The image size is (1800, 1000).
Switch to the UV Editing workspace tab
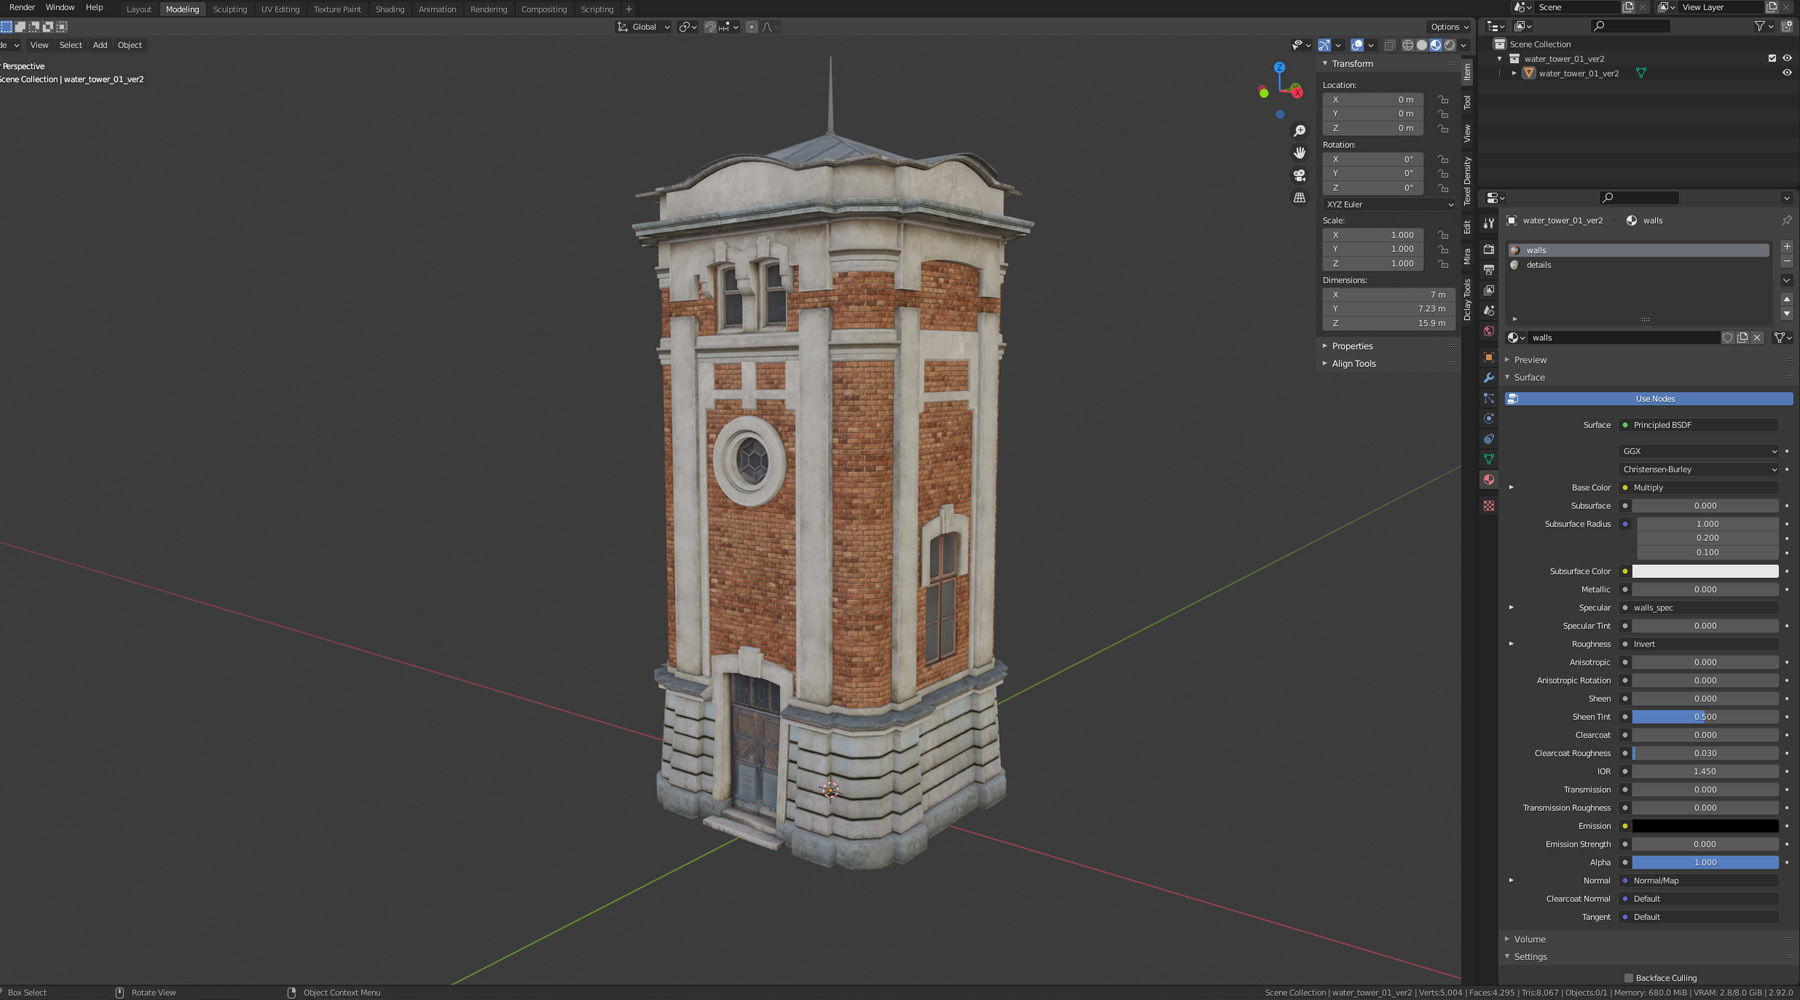click(x=280, y=9)
